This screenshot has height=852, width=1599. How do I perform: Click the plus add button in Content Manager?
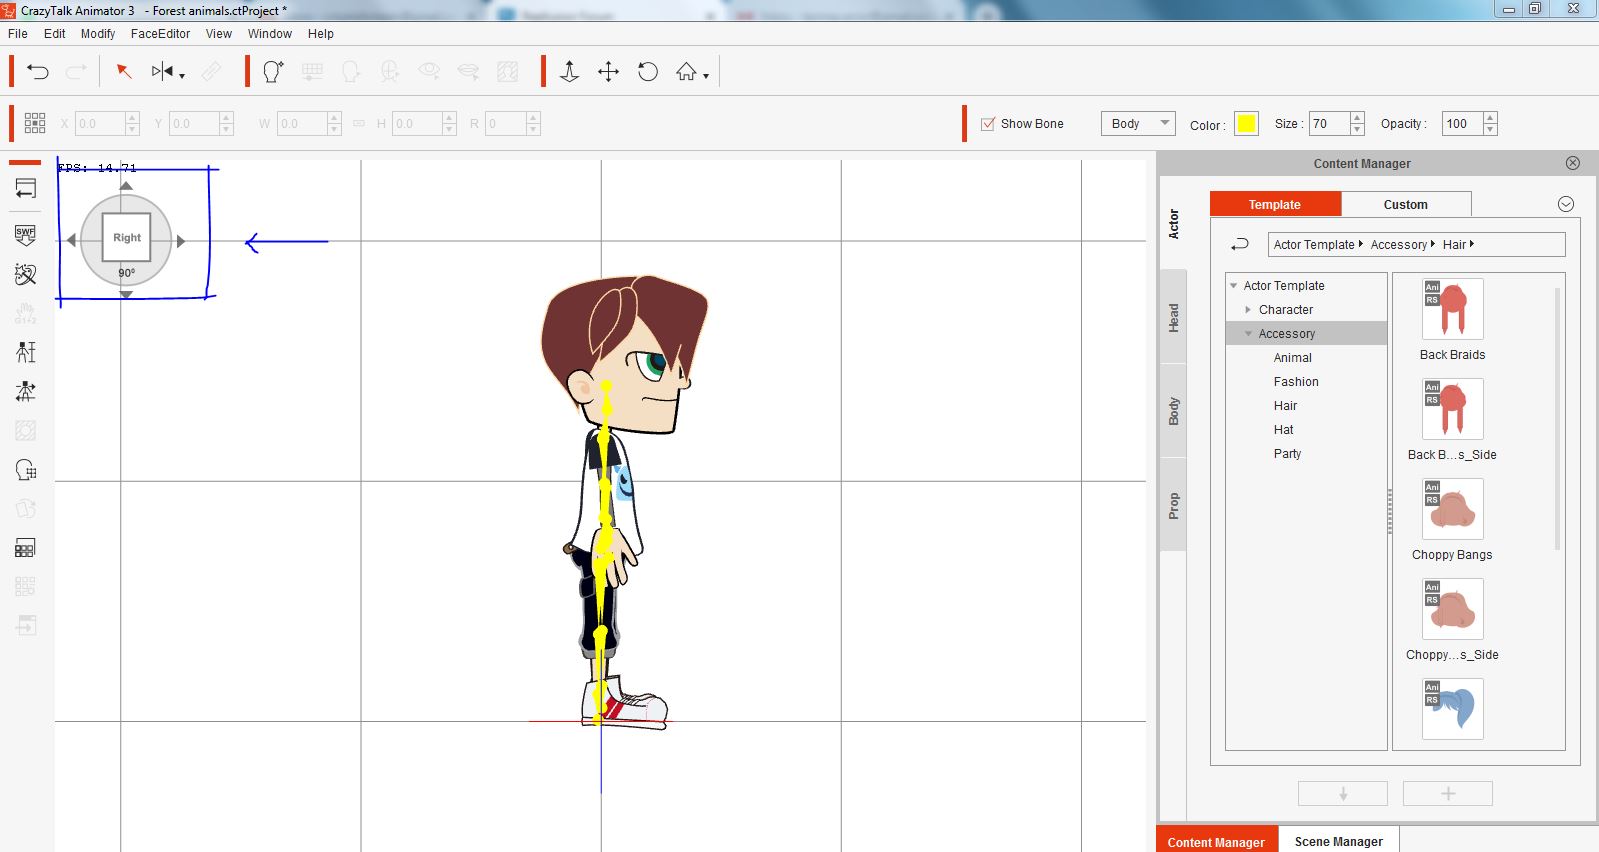point(1448,793)
